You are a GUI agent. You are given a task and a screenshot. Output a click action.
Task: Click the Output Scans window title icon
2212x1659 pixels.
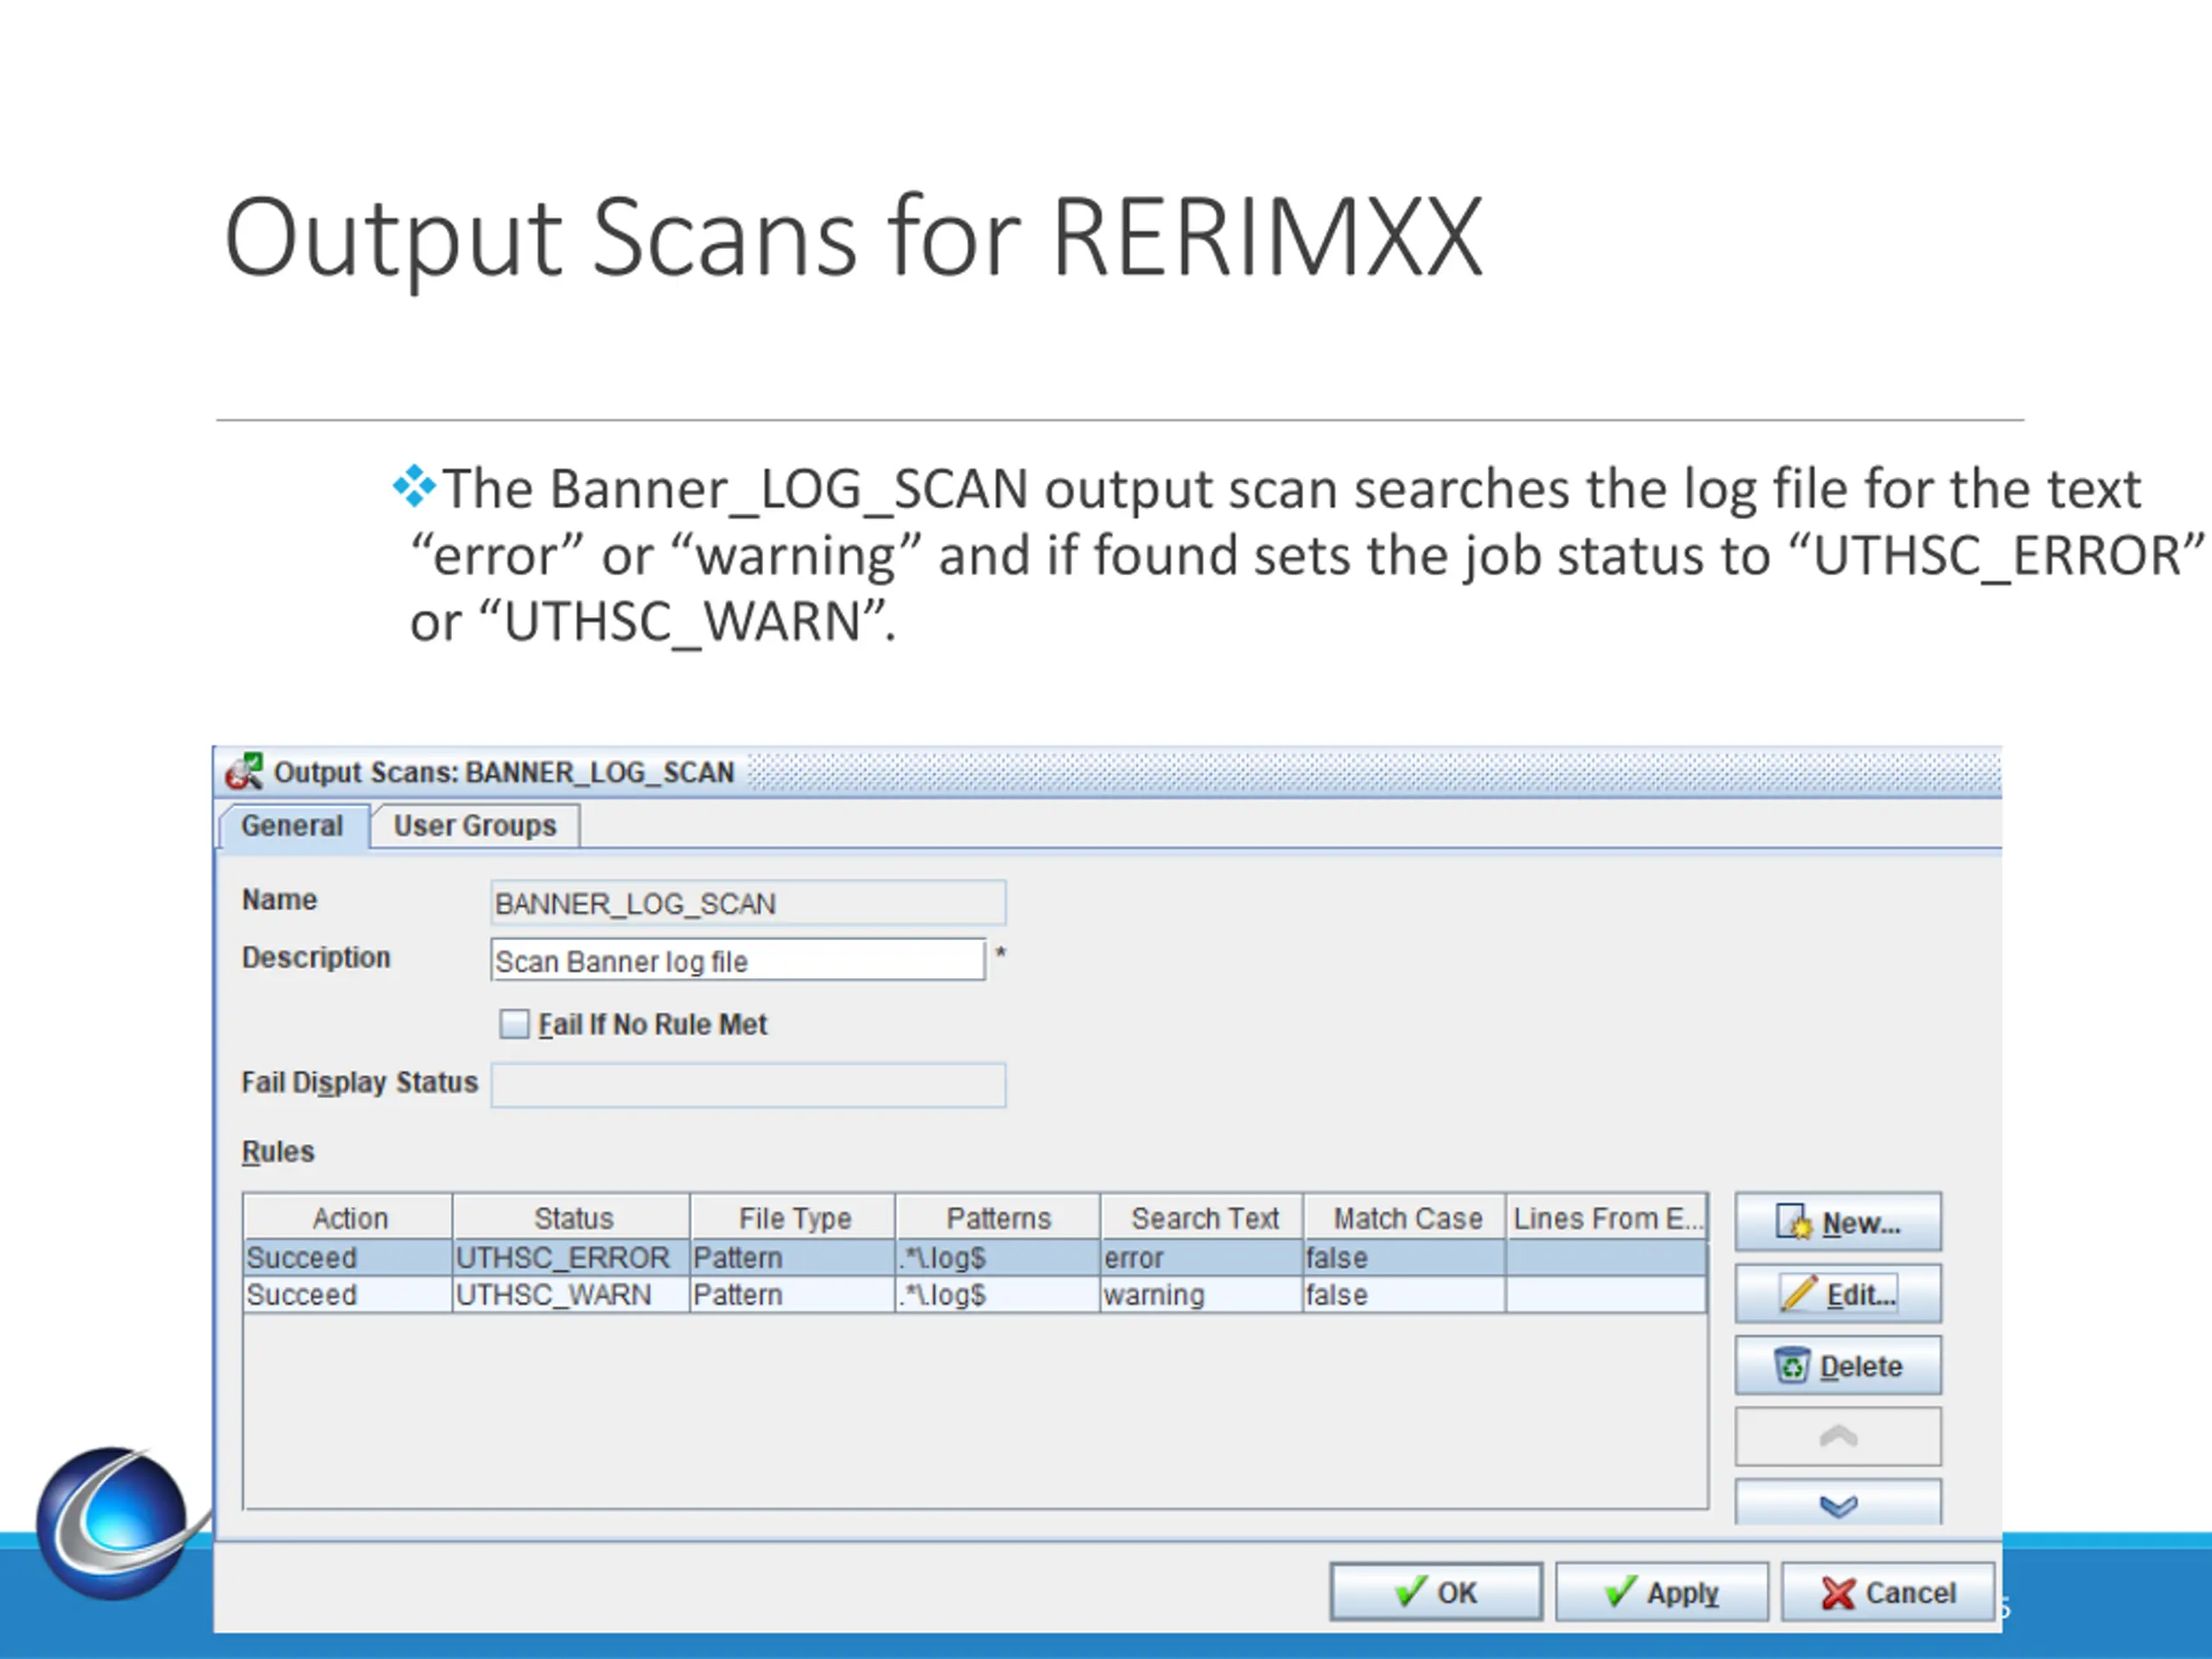(x=244, y=772)
